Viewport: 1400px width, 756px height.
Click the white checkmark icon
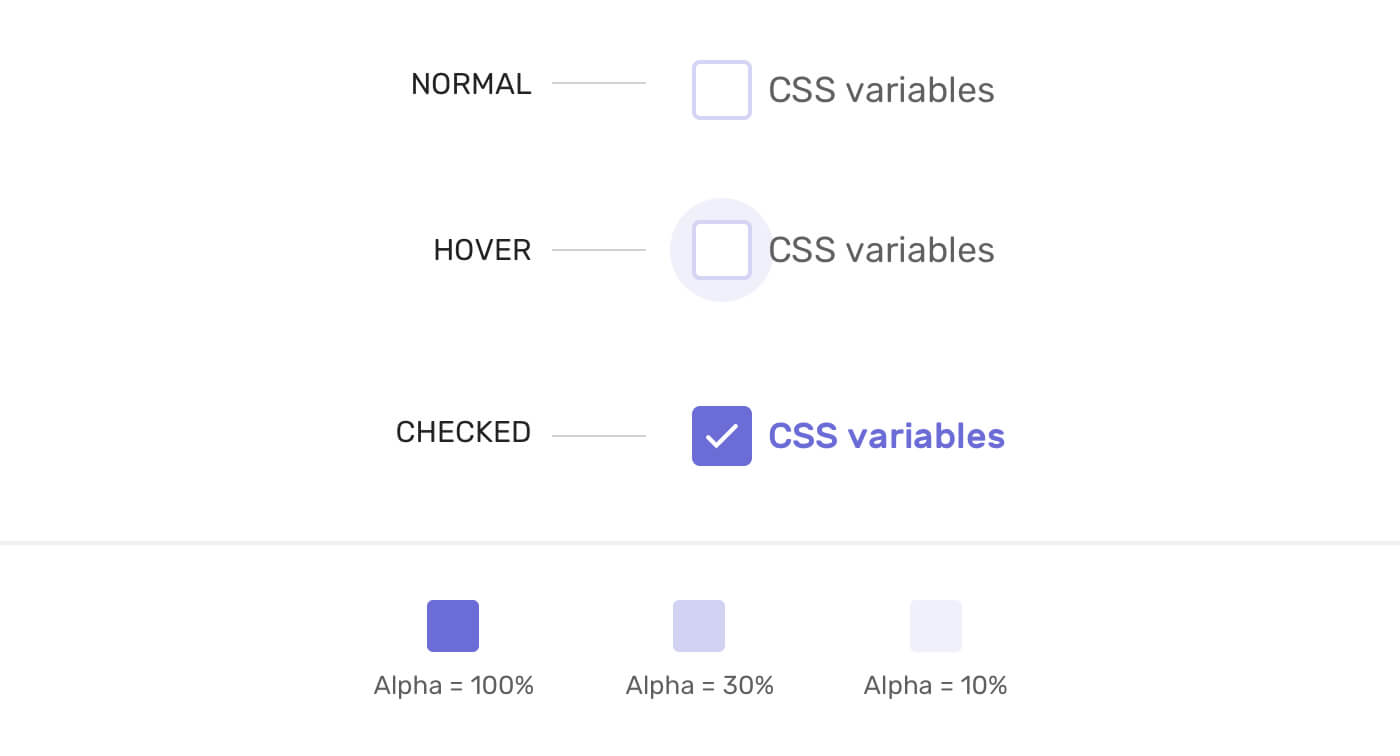tap(721, 436)
